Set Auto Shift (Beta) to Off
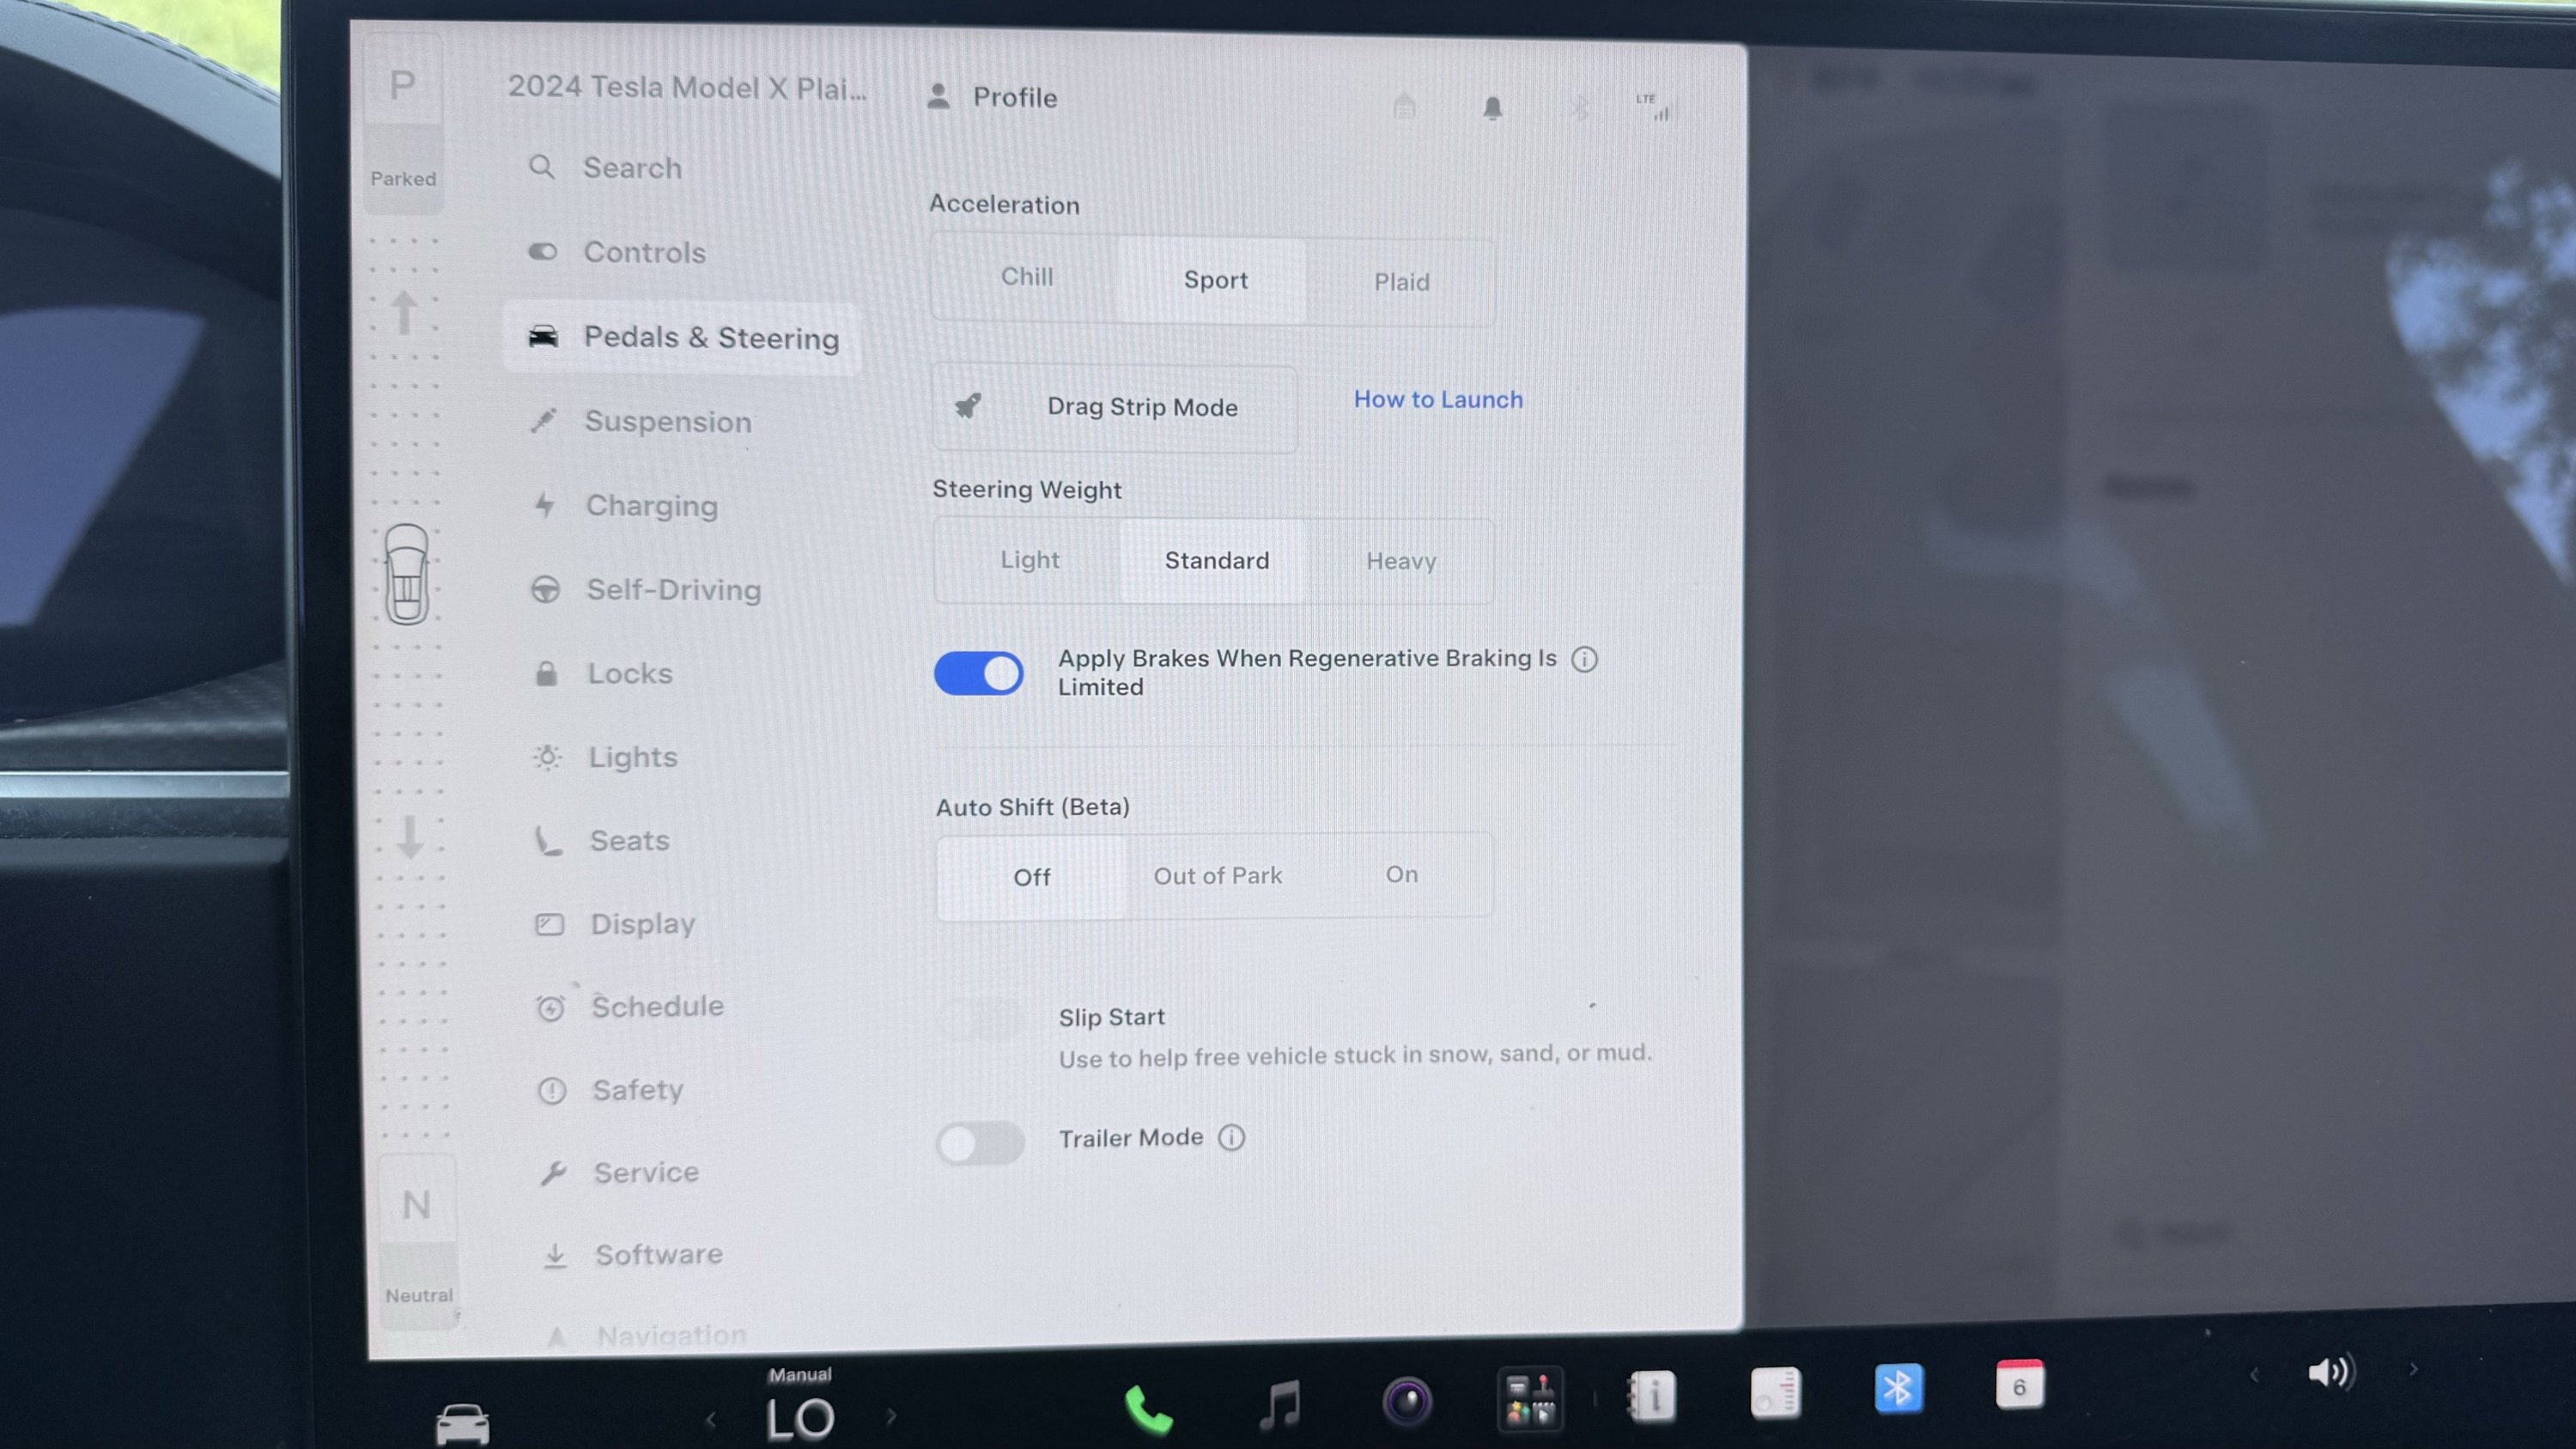Screen dimensions: 2576x1449 click(1032, 878)
